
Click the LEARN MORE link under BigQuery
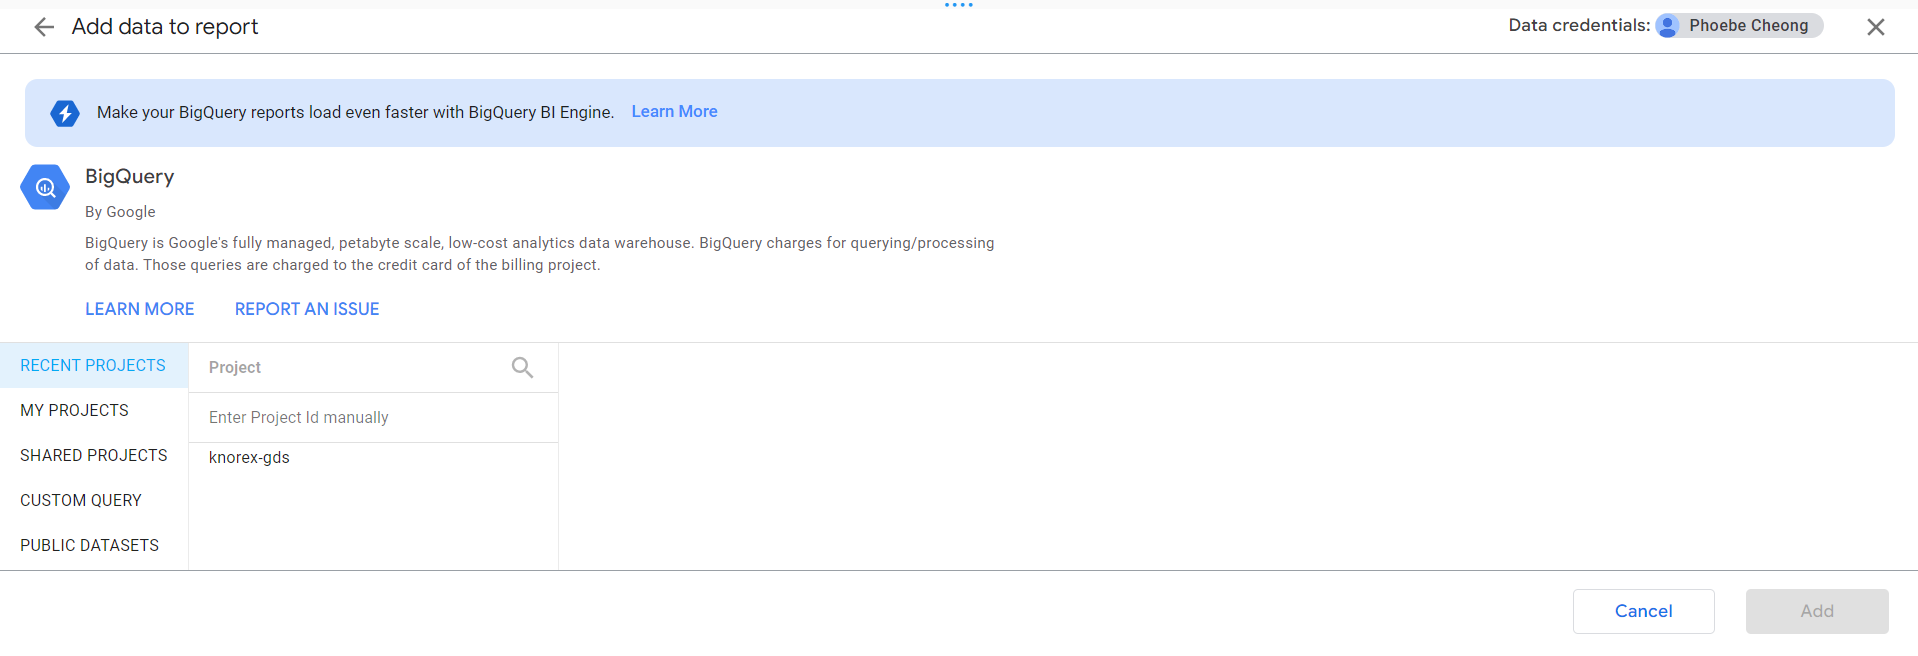[139, 310]
